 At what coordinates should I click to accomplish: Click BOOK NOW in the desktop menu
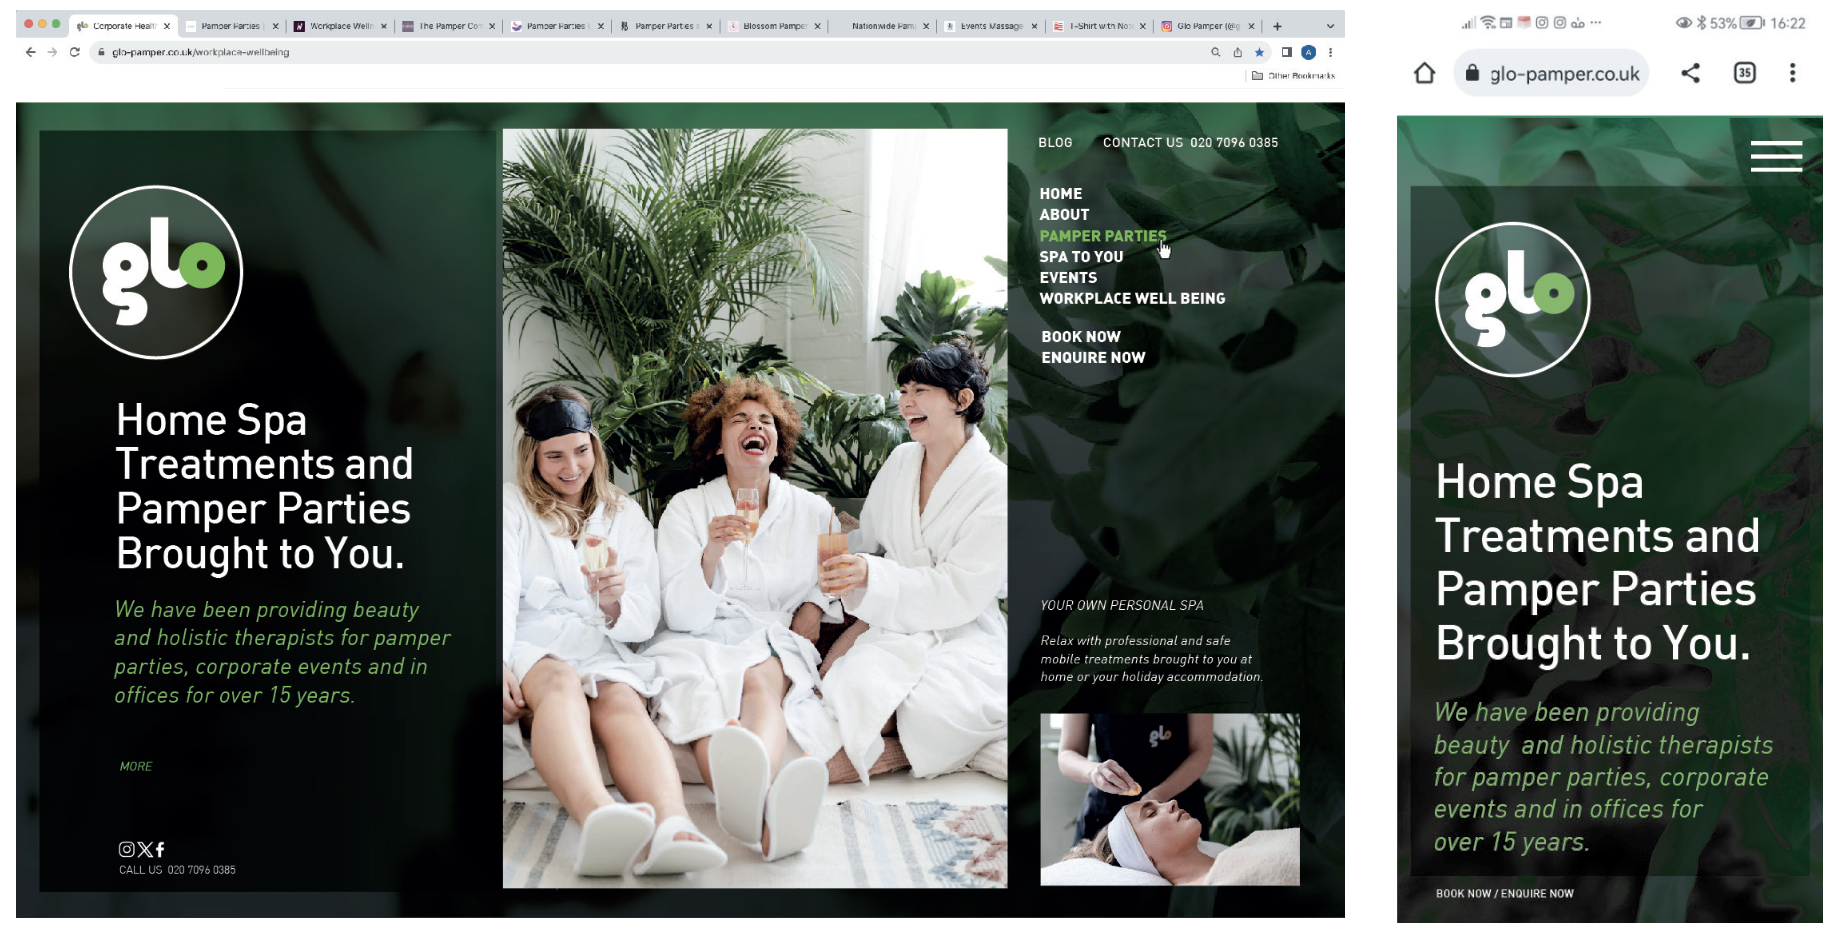coord(1081,337)
